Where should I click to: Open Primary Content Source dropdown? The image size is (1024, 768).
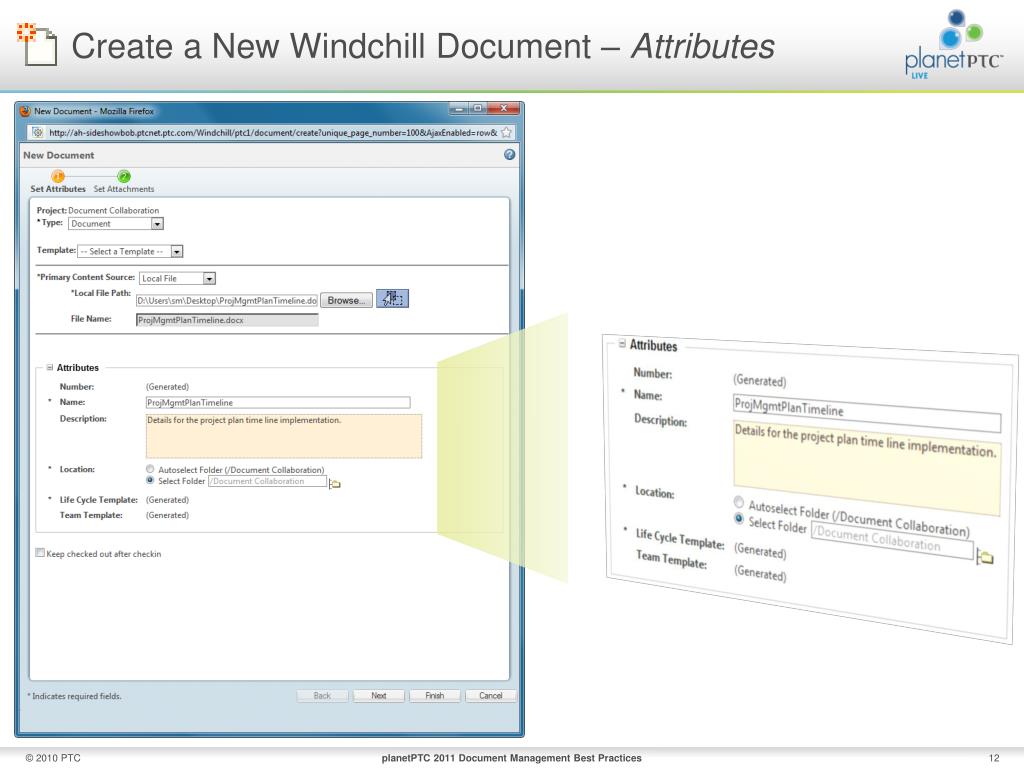(x=177, y=278)
